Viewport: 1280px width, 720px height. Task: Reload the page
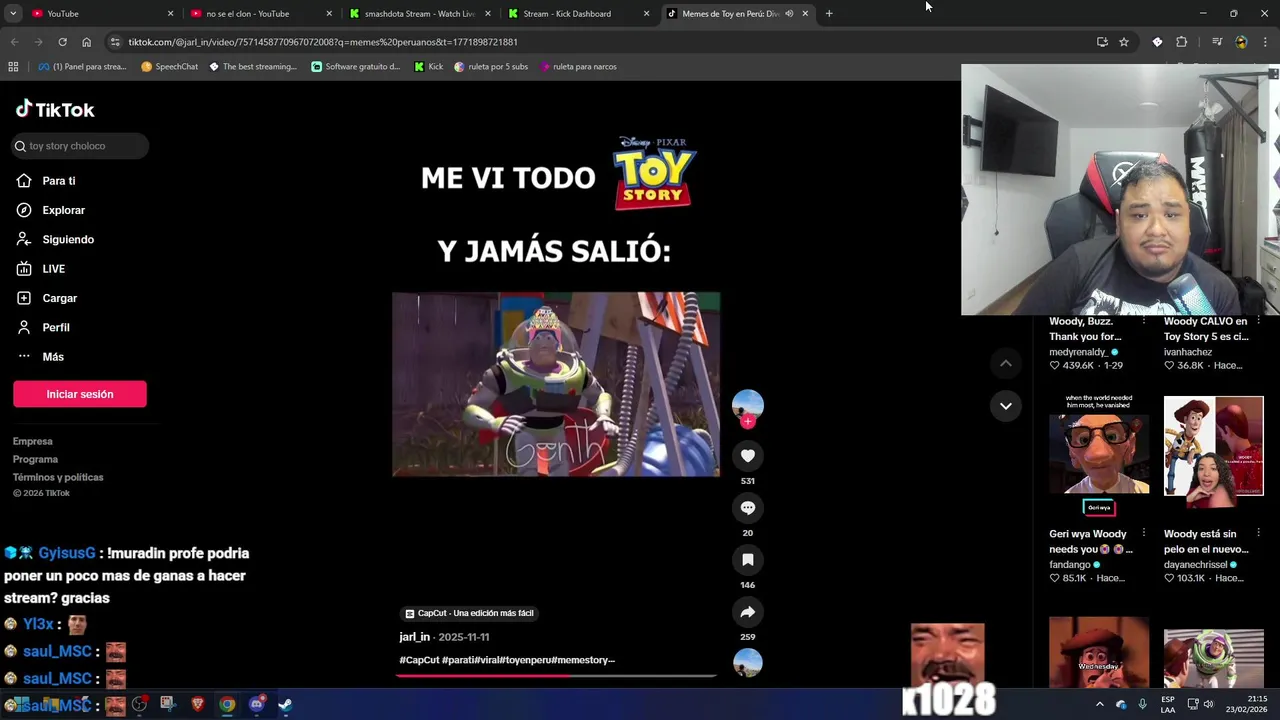62,42
